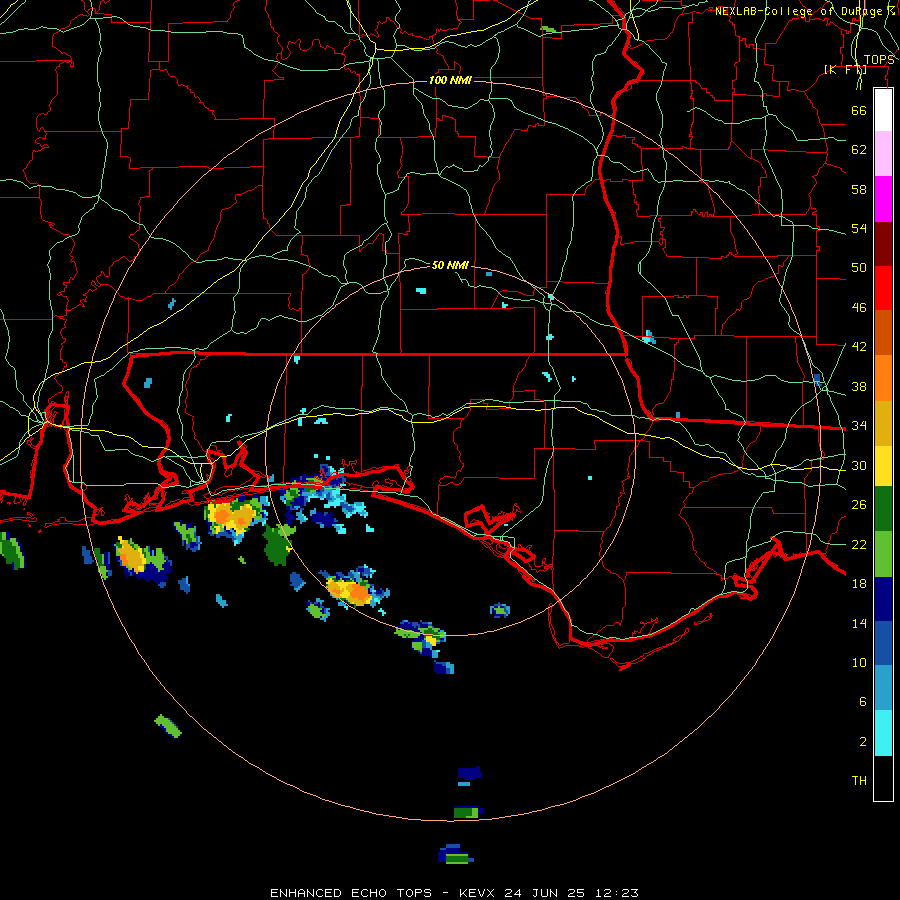Click the "2" scale value
The image size is (900, 900).
tap(862, 742)
